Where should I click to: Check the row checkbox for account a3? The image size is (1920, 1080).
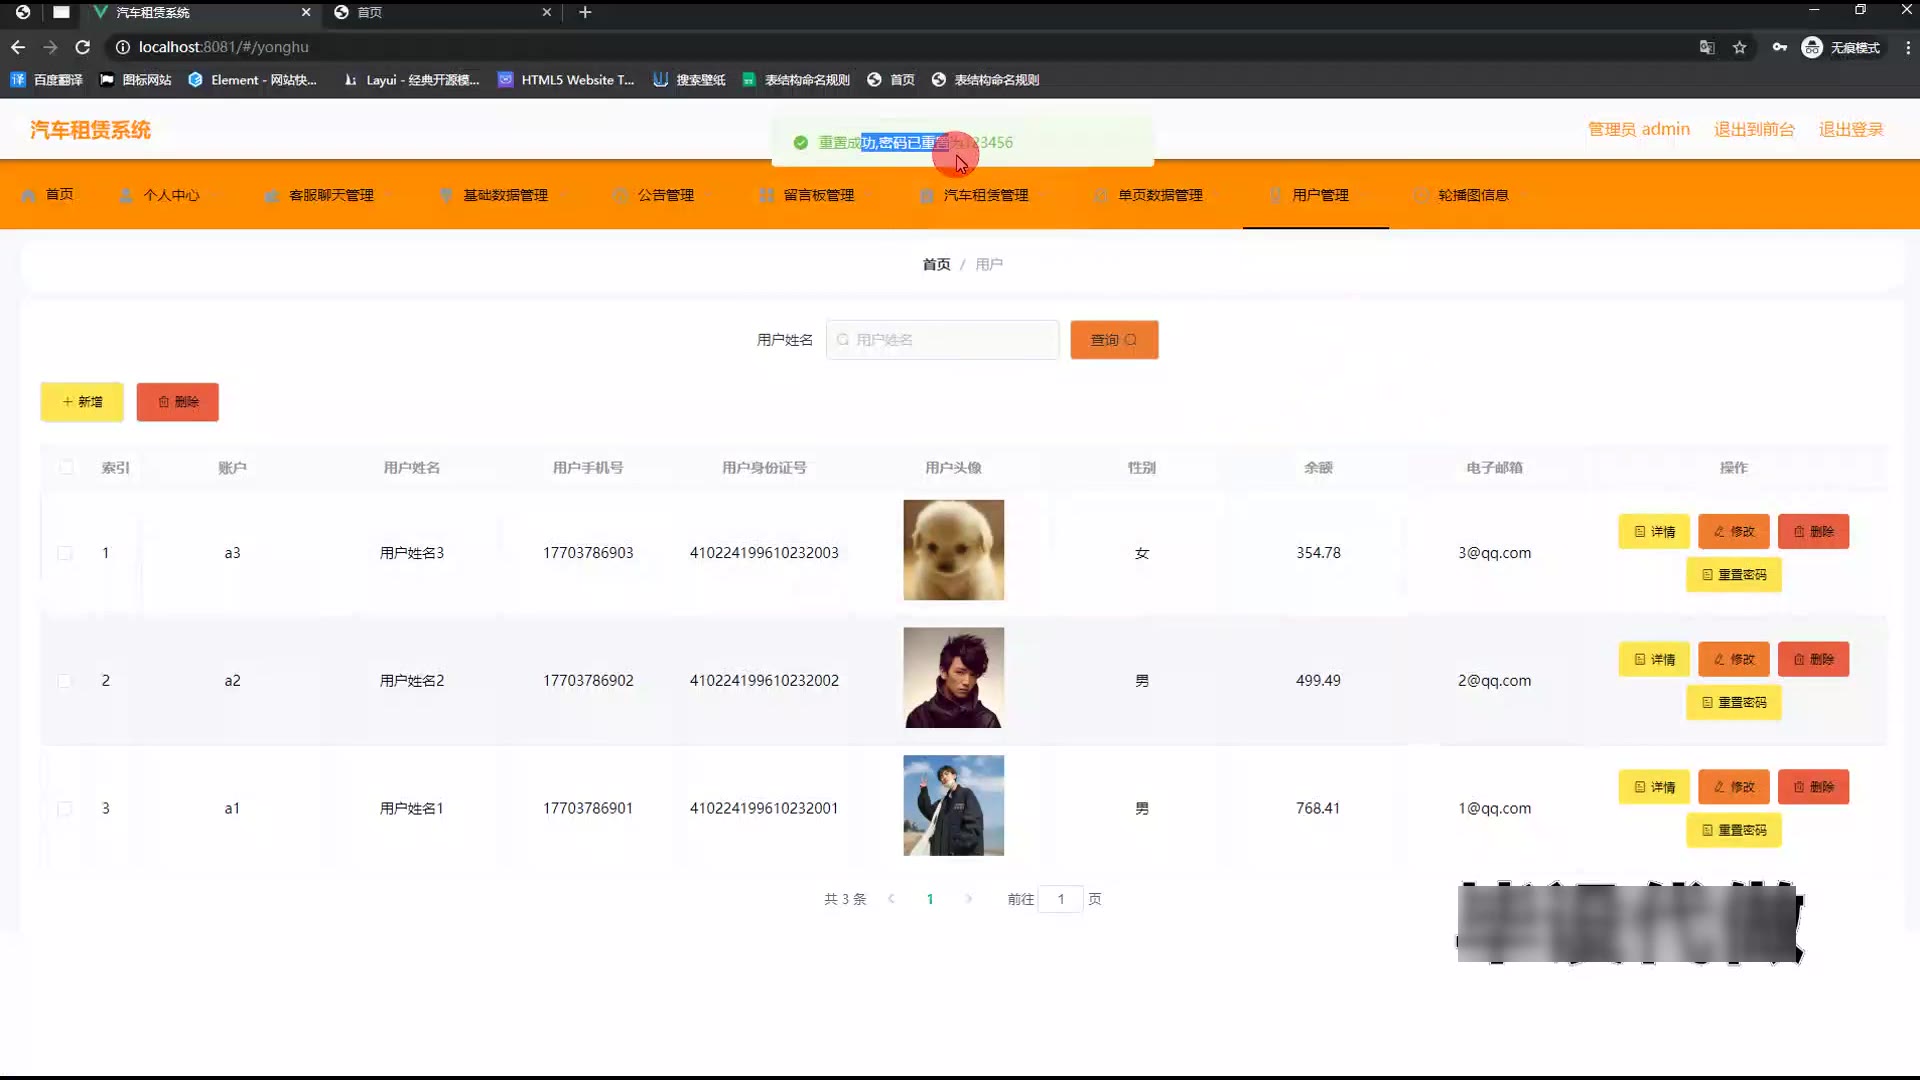(65, 553)
